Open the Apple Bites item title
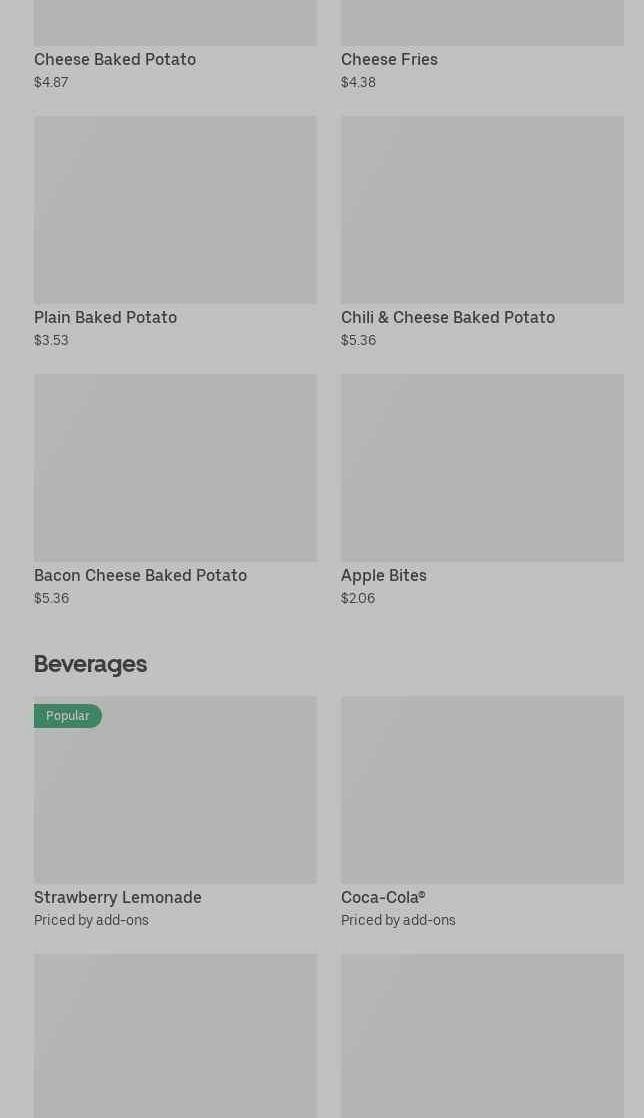Viewport: 644px width, 1118px height. (x=383, y=575)
